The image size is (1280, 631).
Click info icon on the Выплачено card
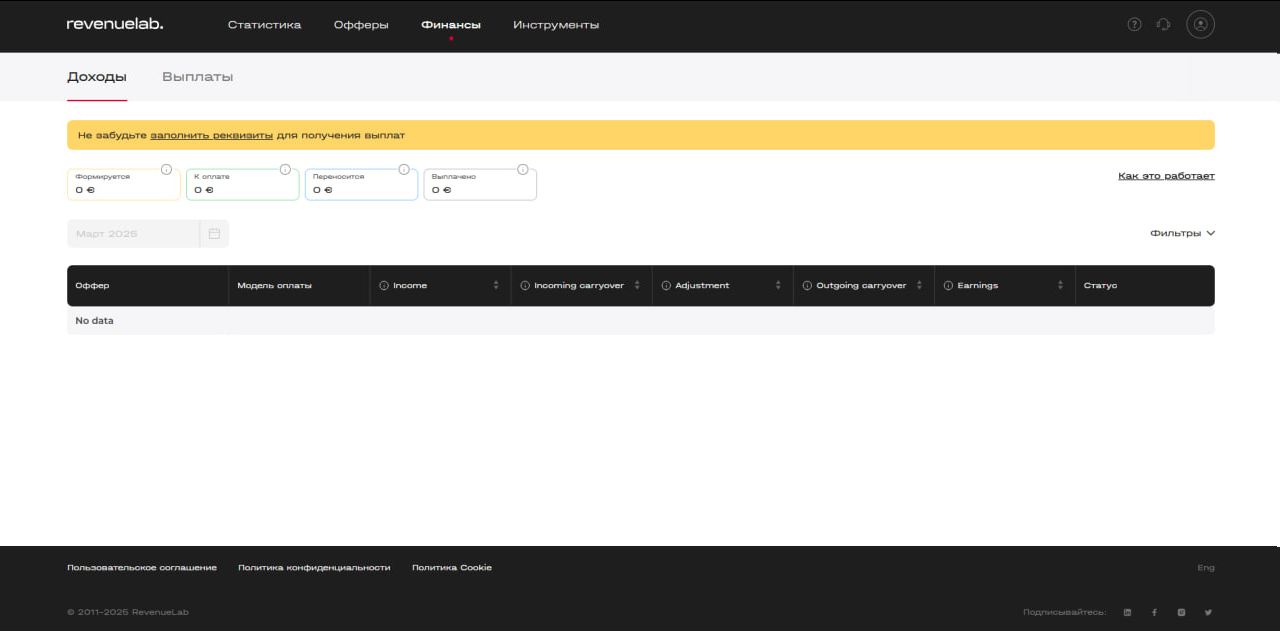pyautogui.click(x=523, y=169)
